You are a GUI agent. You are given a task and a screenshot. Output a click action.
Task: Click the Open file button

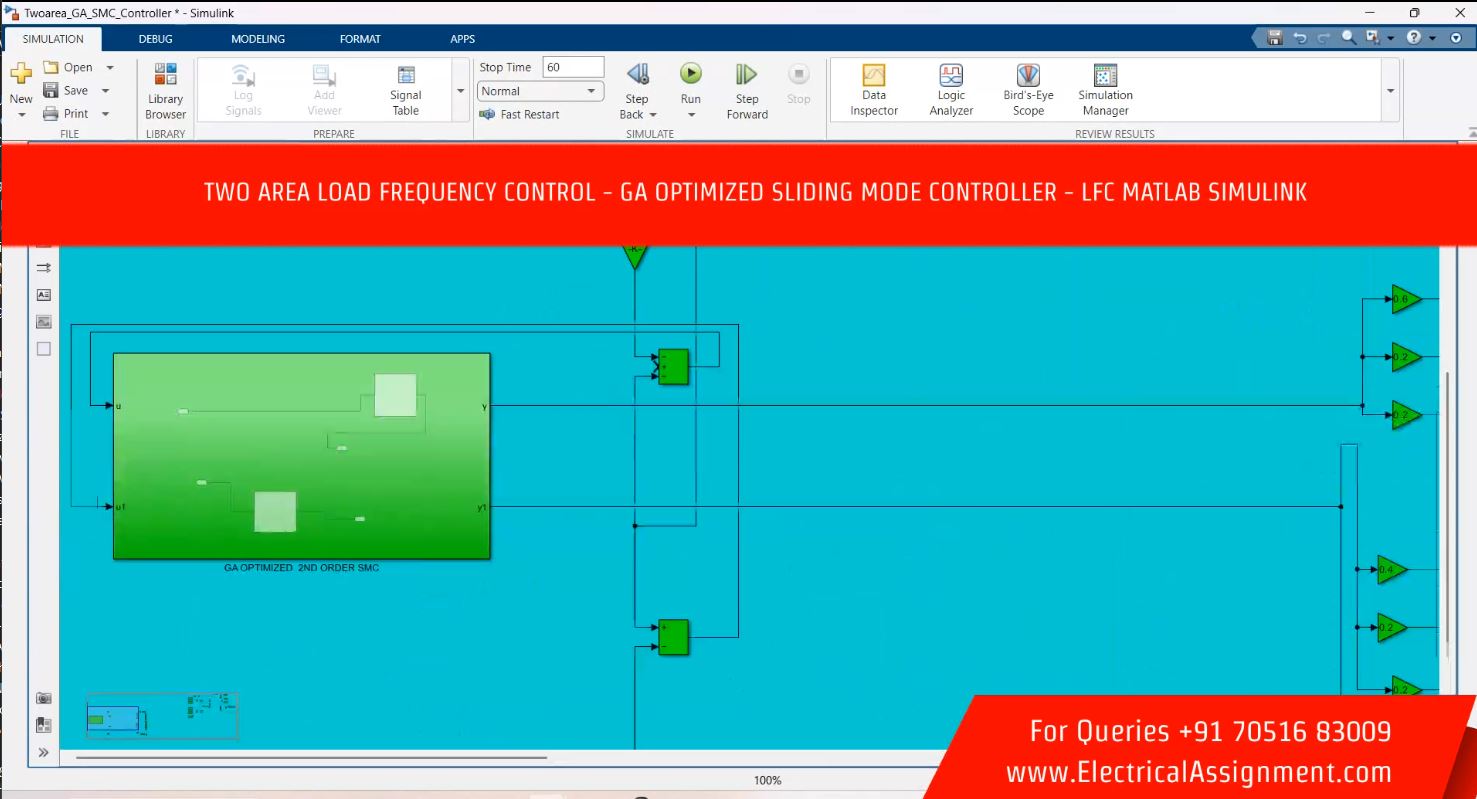[x=68, y=68]
